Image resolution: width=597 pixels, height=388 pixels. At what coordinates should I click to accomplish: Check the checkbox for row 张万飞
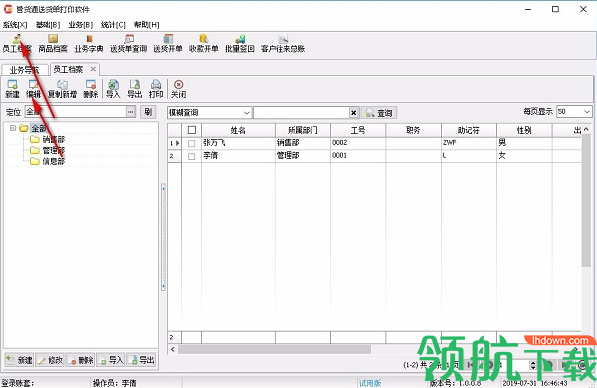coord(192,144)
